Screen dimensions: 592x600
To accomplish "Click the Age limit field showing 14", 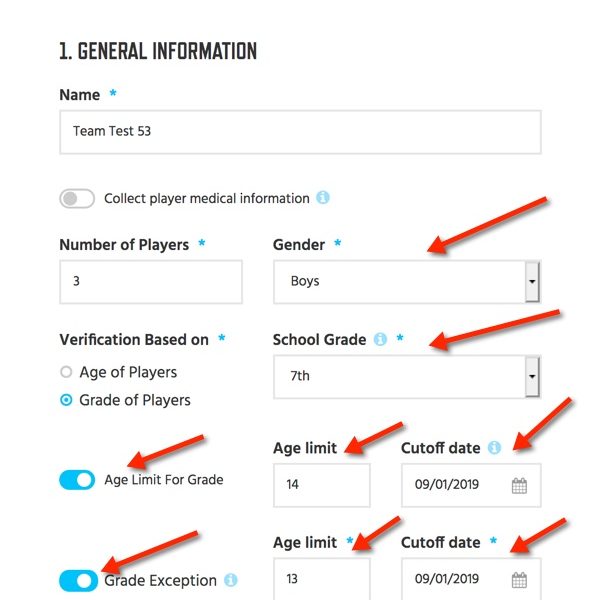I will point(321,485).
